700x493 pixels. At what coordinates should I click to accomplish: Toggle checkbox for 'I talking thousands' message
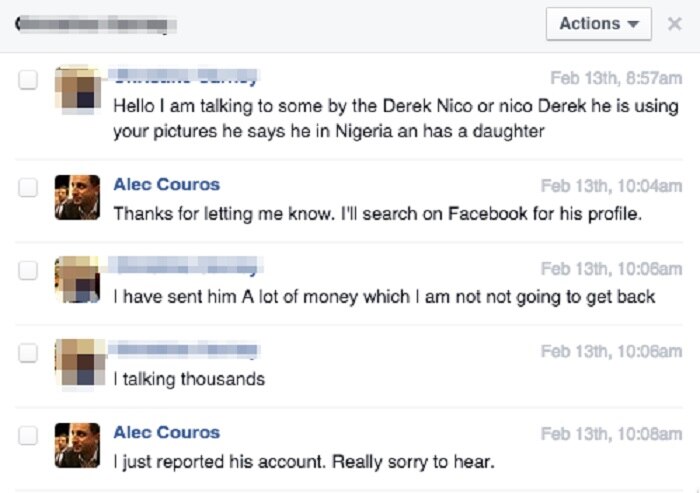click(28, 352)
